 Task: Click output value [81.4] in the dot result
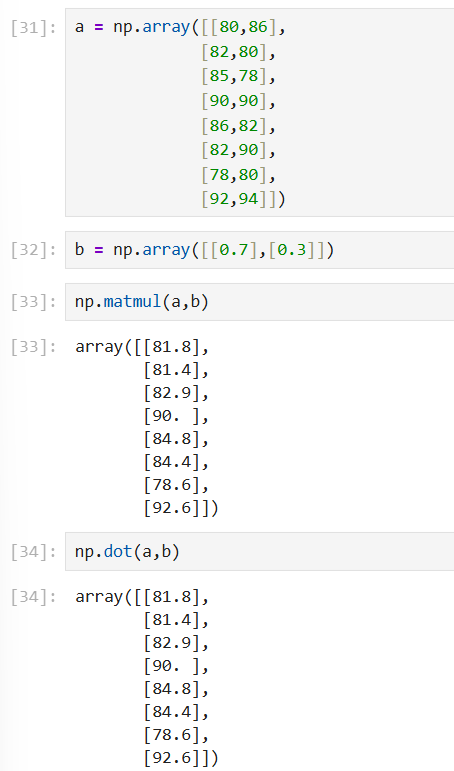tap(172, 620)
